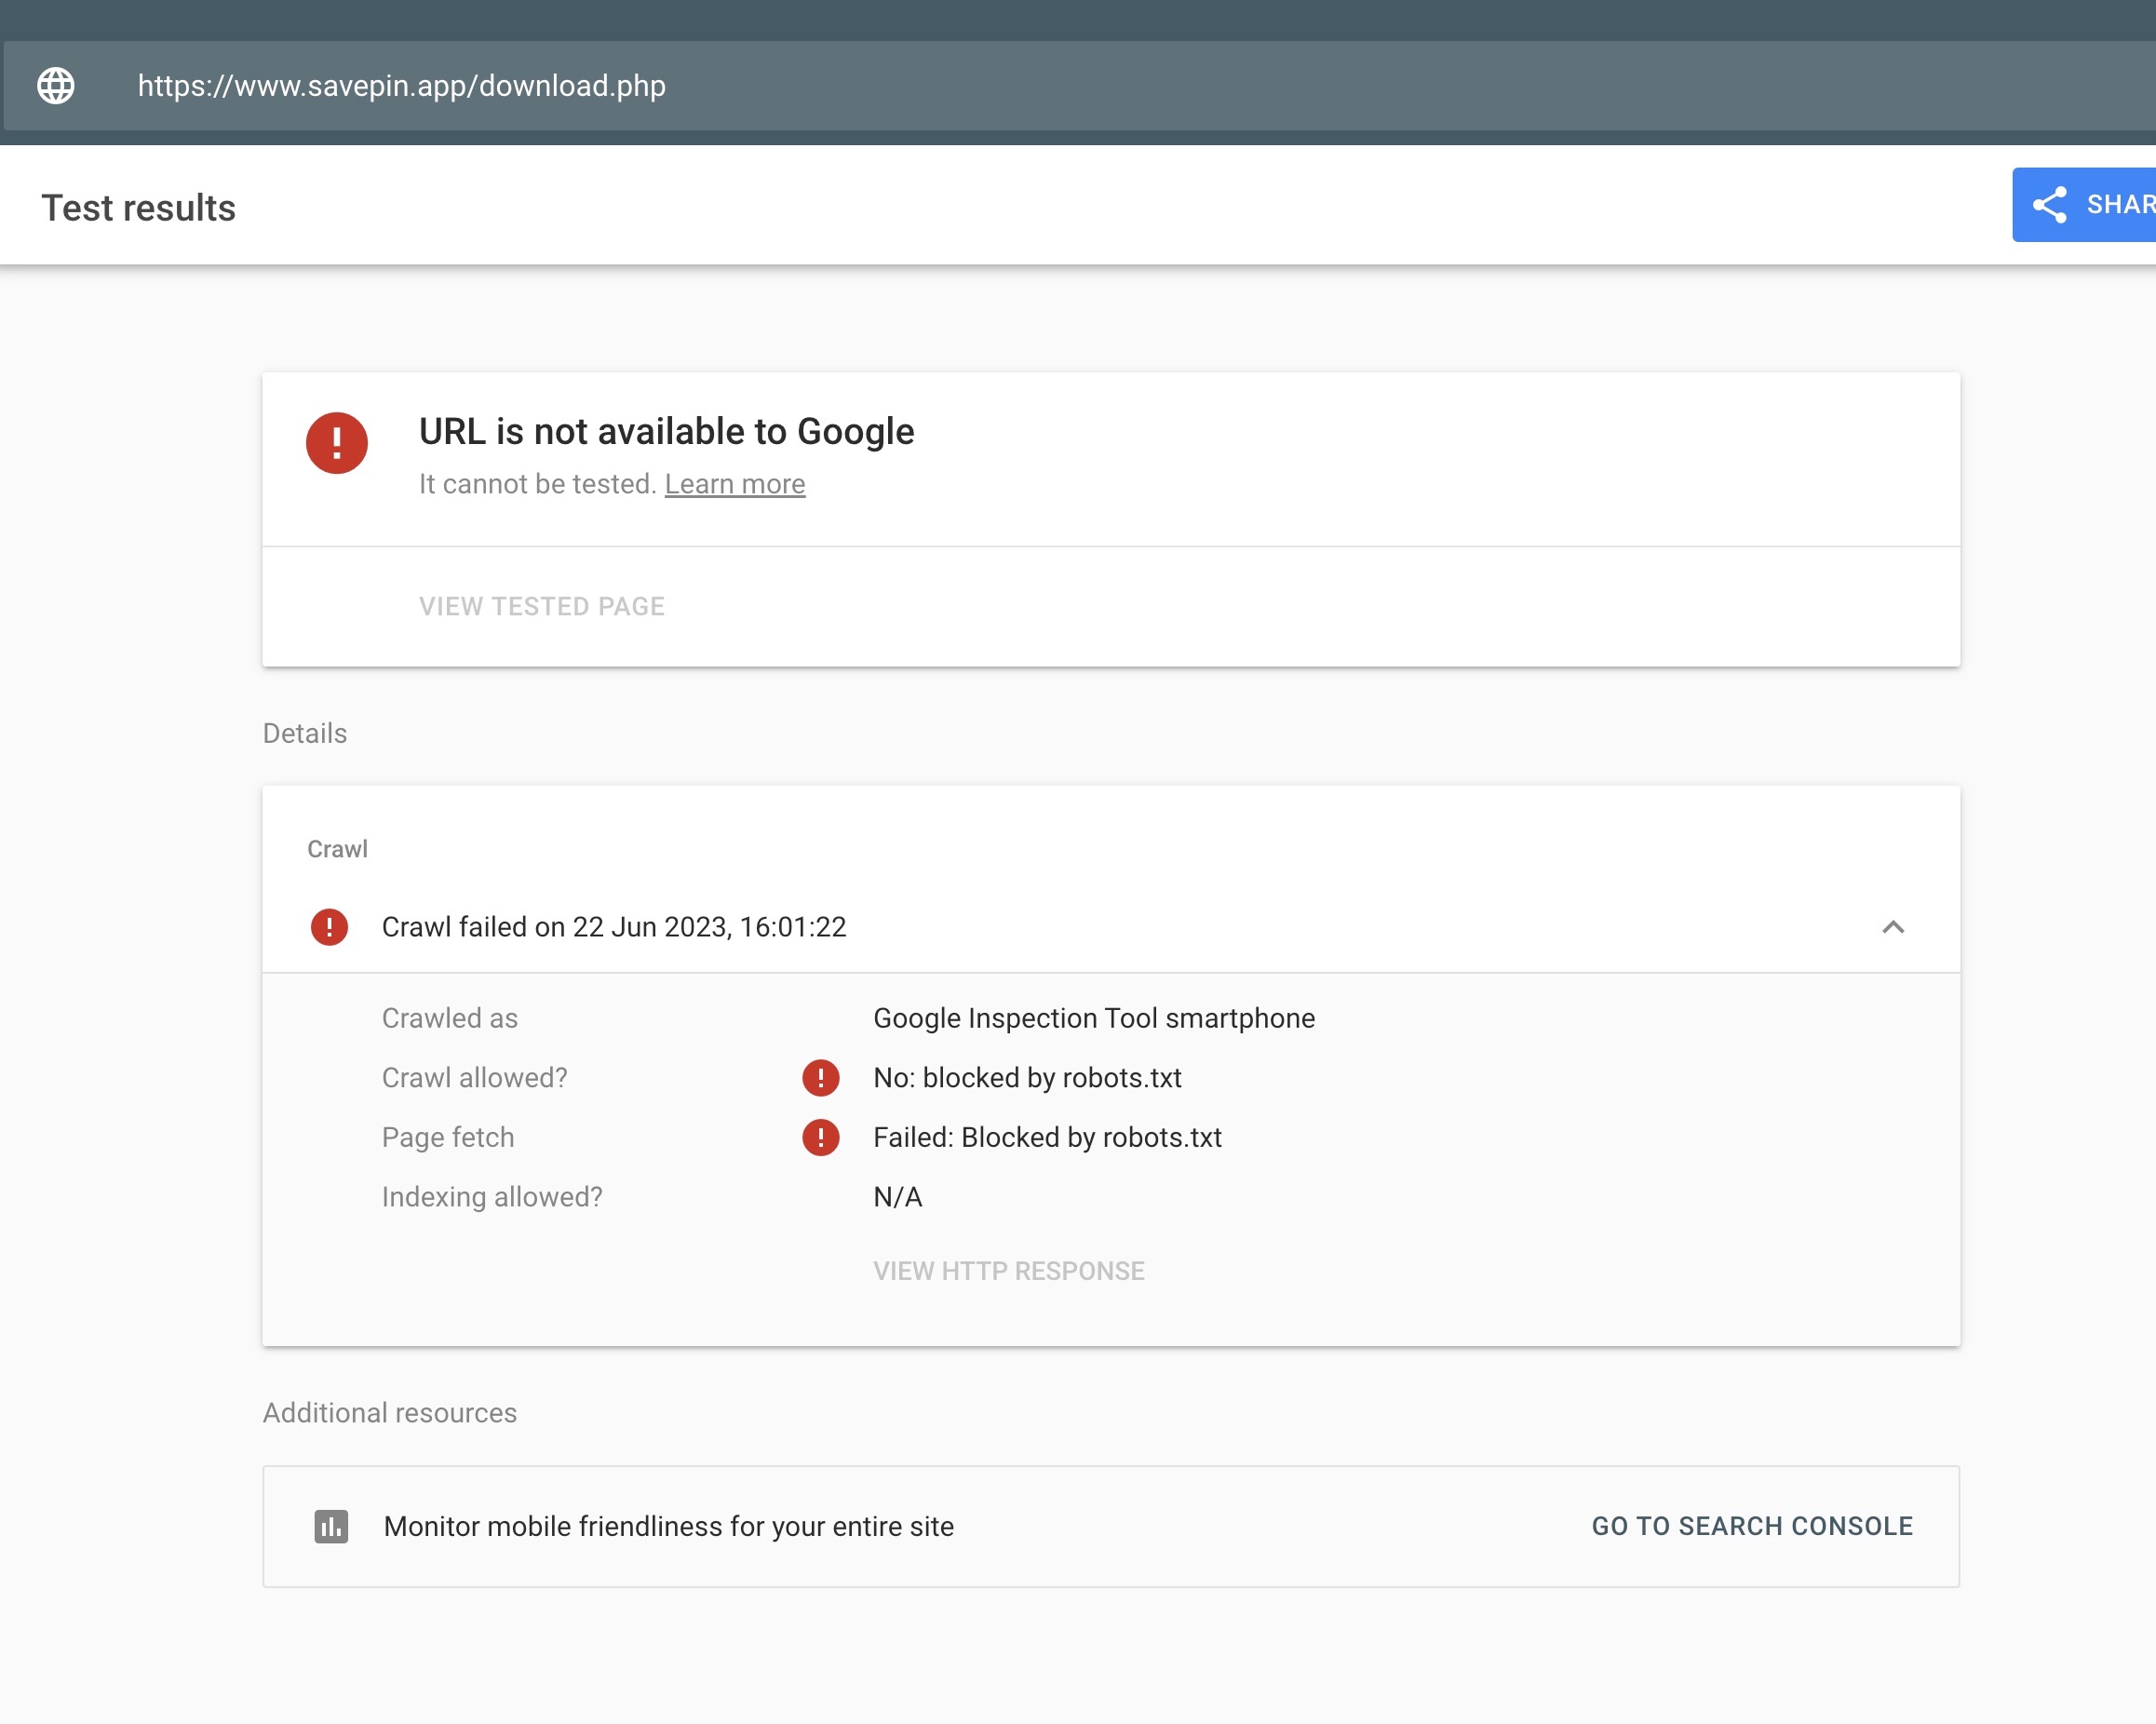Open the Learn more link
2156x1724 pixels.
coord(735,484)
